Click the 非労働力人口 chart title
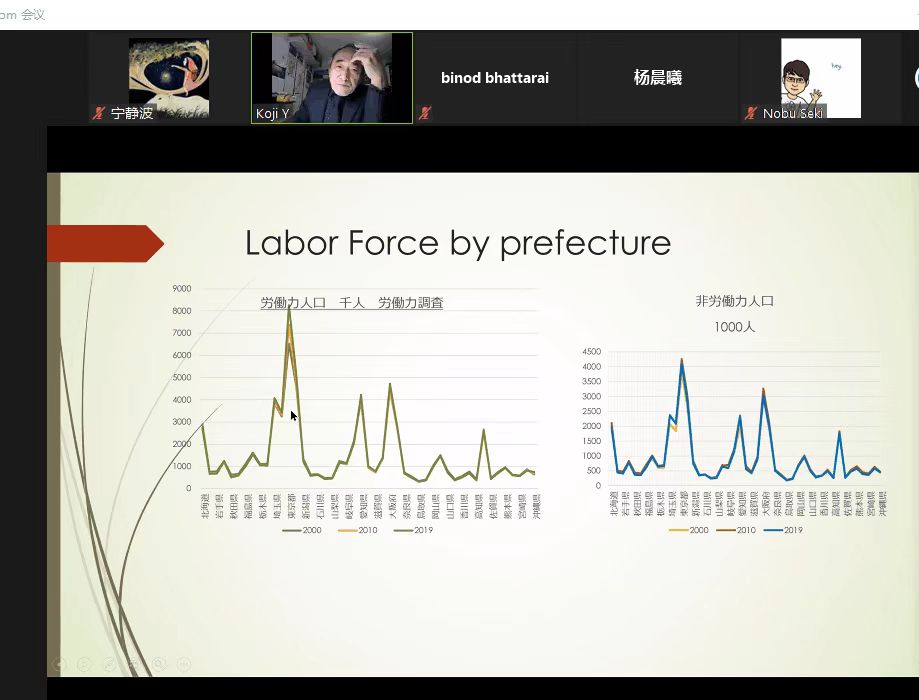Viewport: 919px width, 700px height. point(734,301)
